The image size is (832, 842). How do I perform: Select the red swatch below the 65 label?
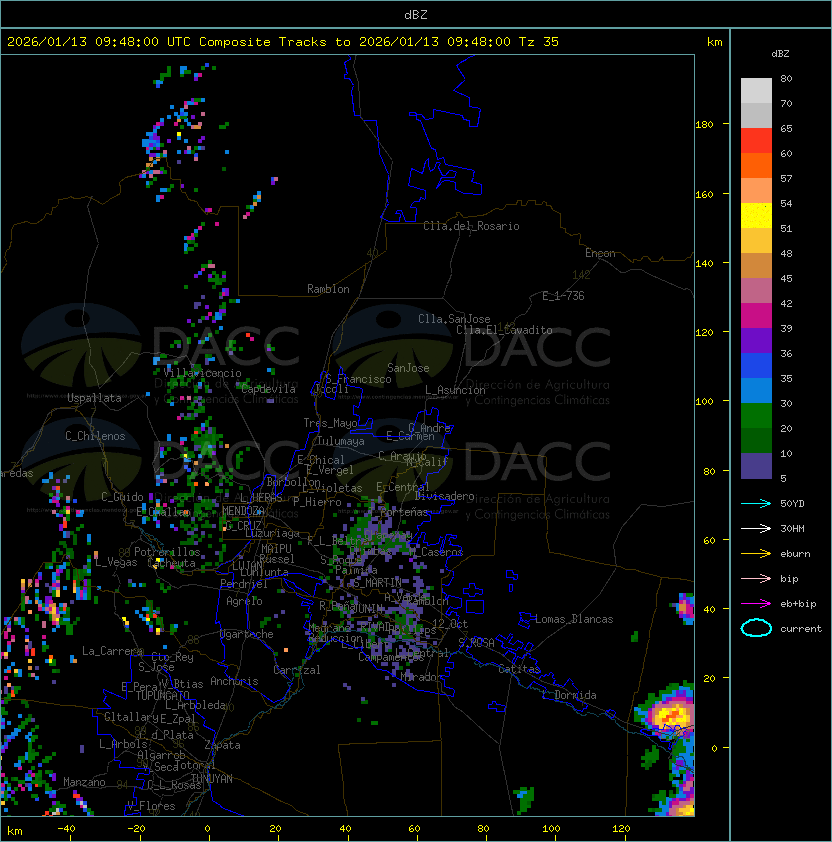[756, 141]
